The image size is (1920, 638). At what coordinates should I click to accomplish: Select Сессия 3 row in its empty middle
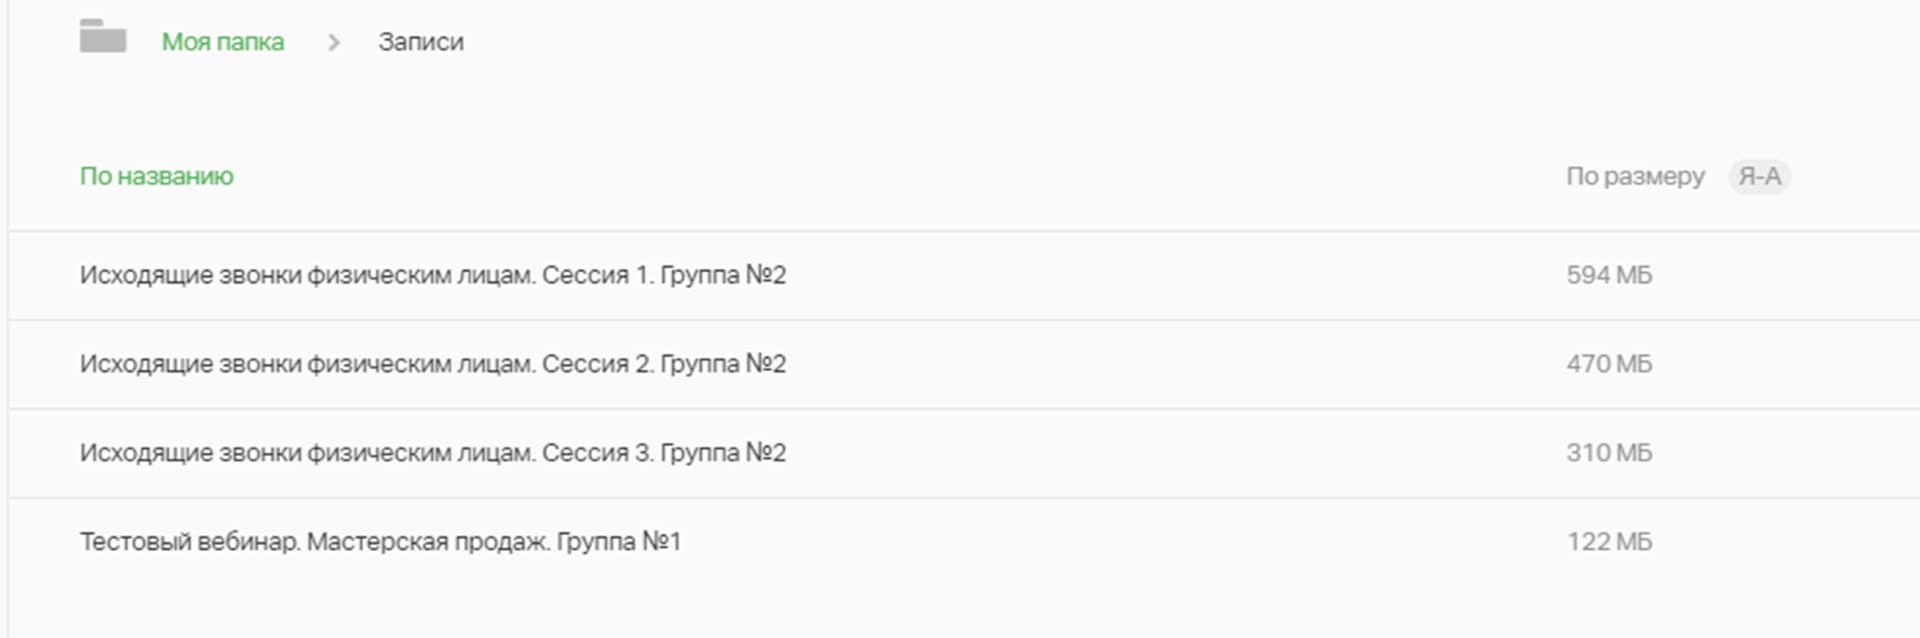point(1175,454)
